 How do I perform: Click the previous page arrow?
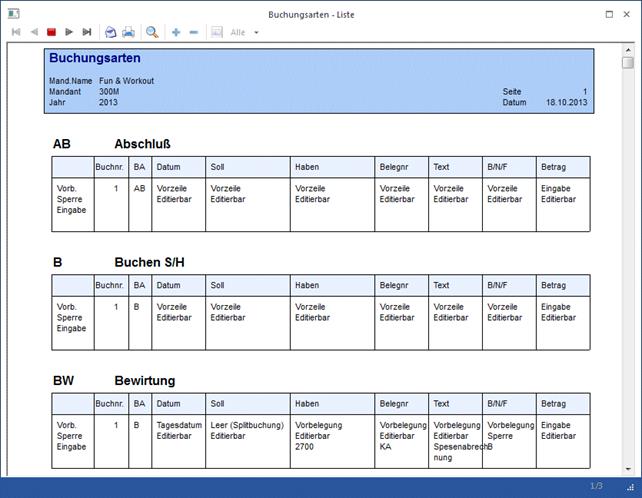coord(34,32)
